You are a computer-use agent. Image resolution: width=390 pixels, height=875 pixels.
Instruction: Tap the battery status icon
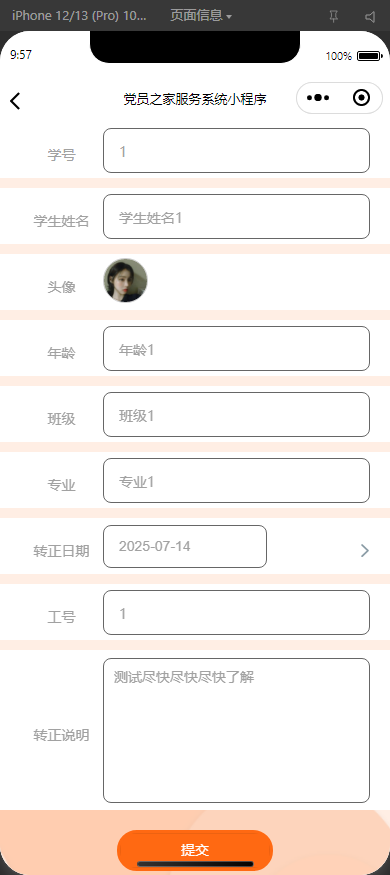[x=369, y=56]
